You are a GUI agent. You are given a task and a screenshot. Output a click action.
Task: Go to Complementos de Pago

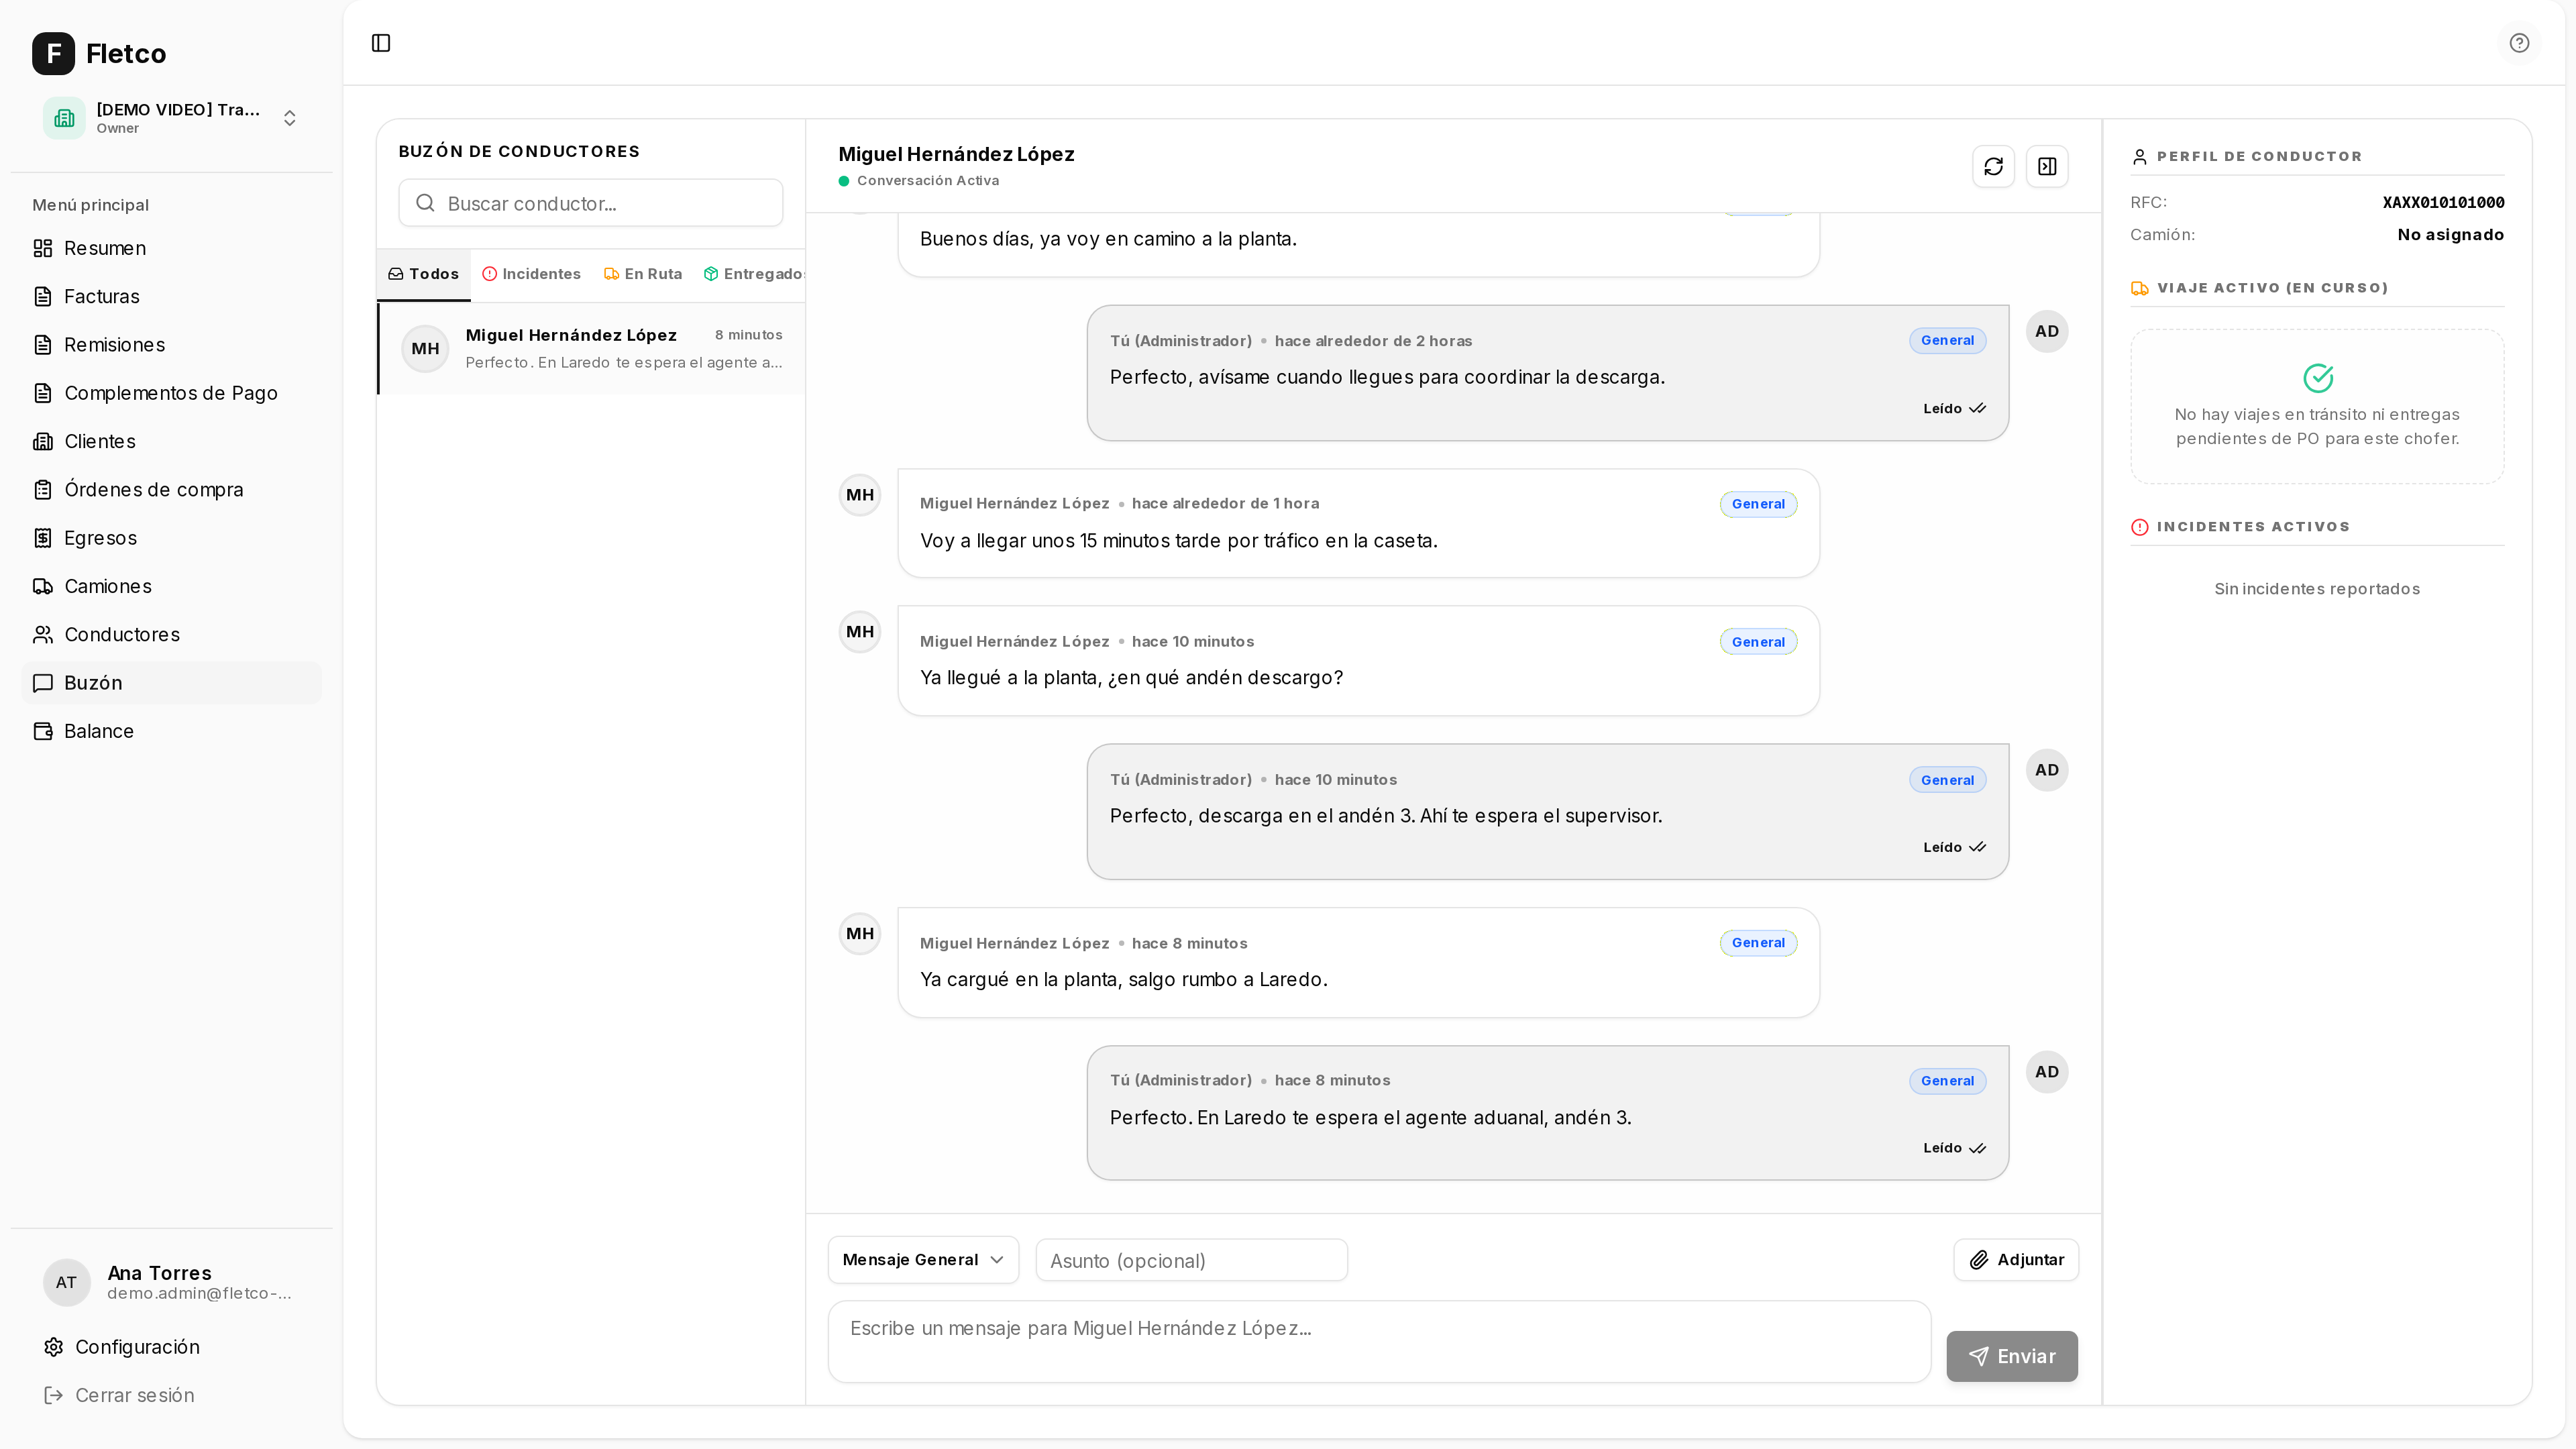pyautogui.click(x=171, y=393)
